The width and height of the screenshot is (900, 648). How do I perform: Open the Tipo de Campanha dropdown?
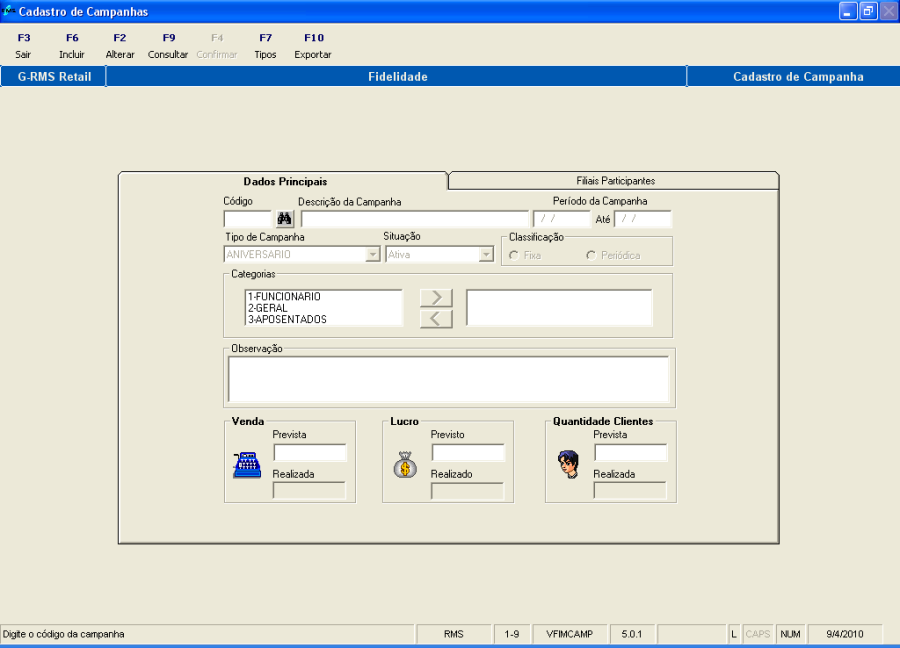click(373, 254)
